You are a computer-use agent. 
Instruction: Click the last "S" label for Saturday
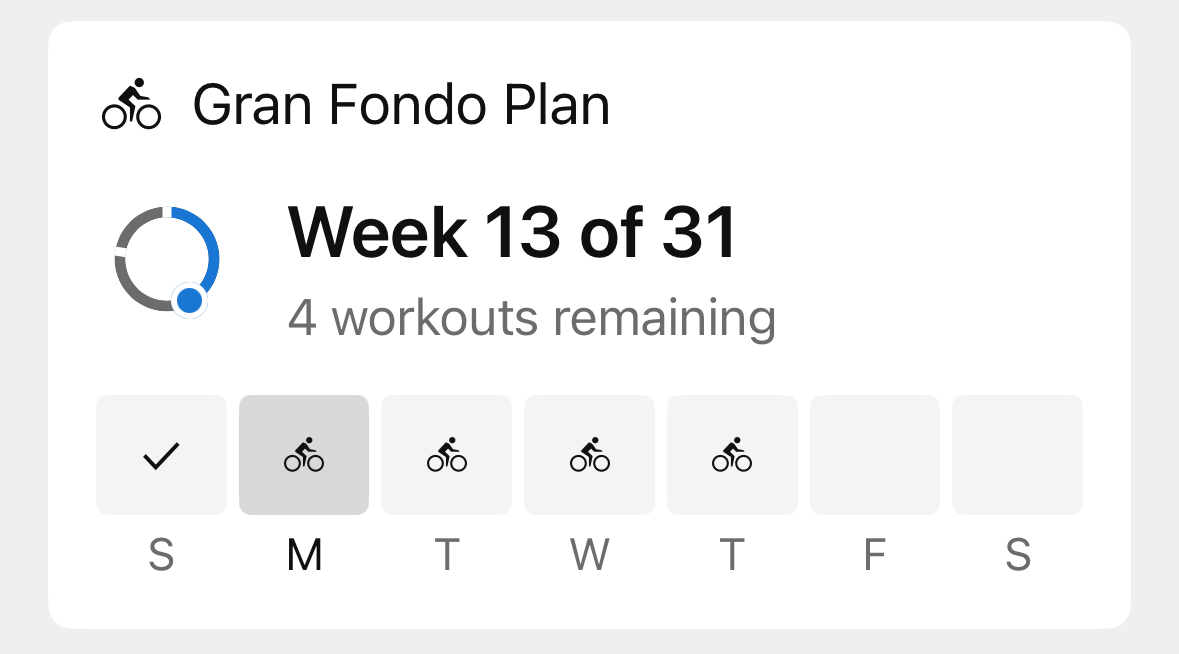coord(1017,555)
